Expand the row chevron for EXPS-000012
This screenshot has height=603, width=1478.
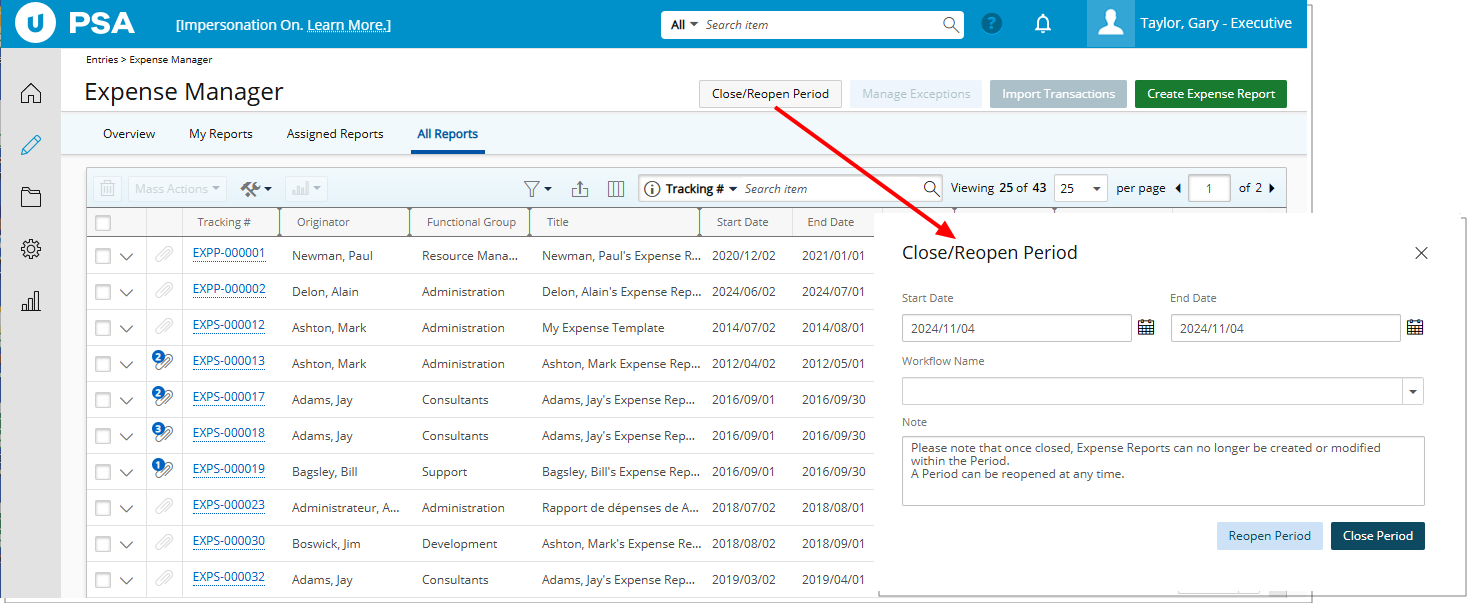[126, 329]
